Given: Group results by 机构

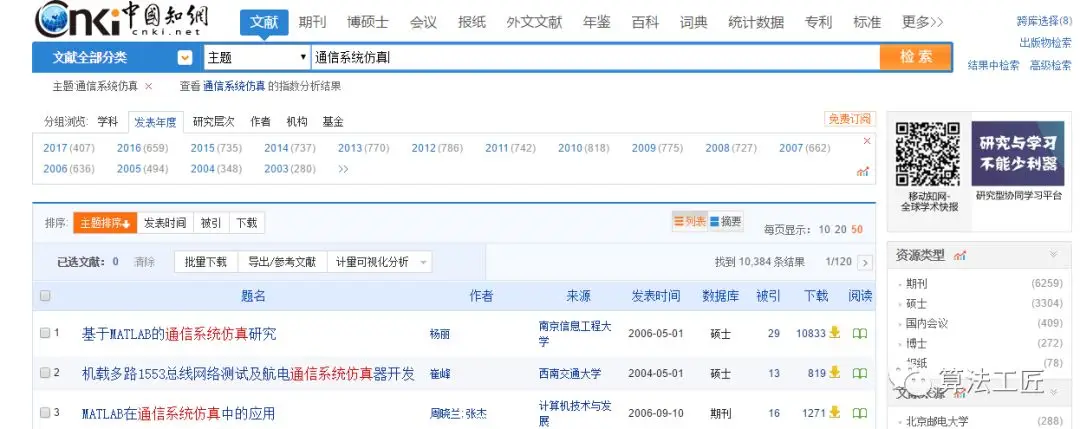Looking at the screenshot, I should pos(297,122).
